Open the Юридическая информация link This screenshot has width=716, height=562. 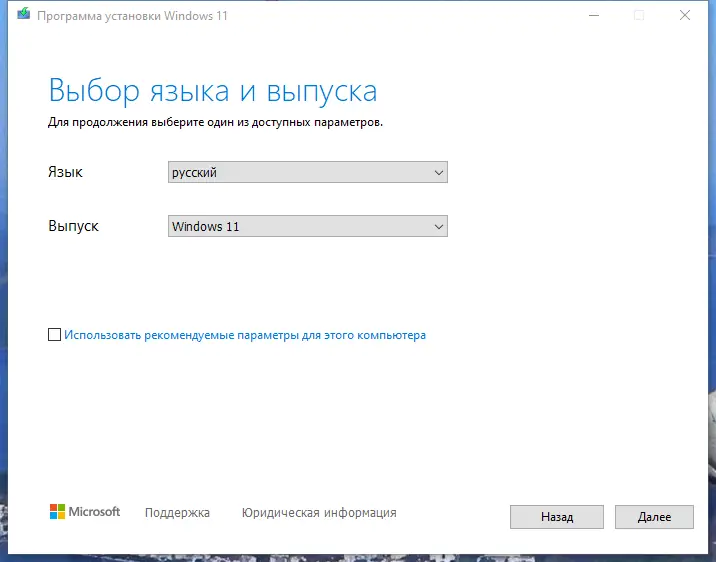[x=319, y=513]
